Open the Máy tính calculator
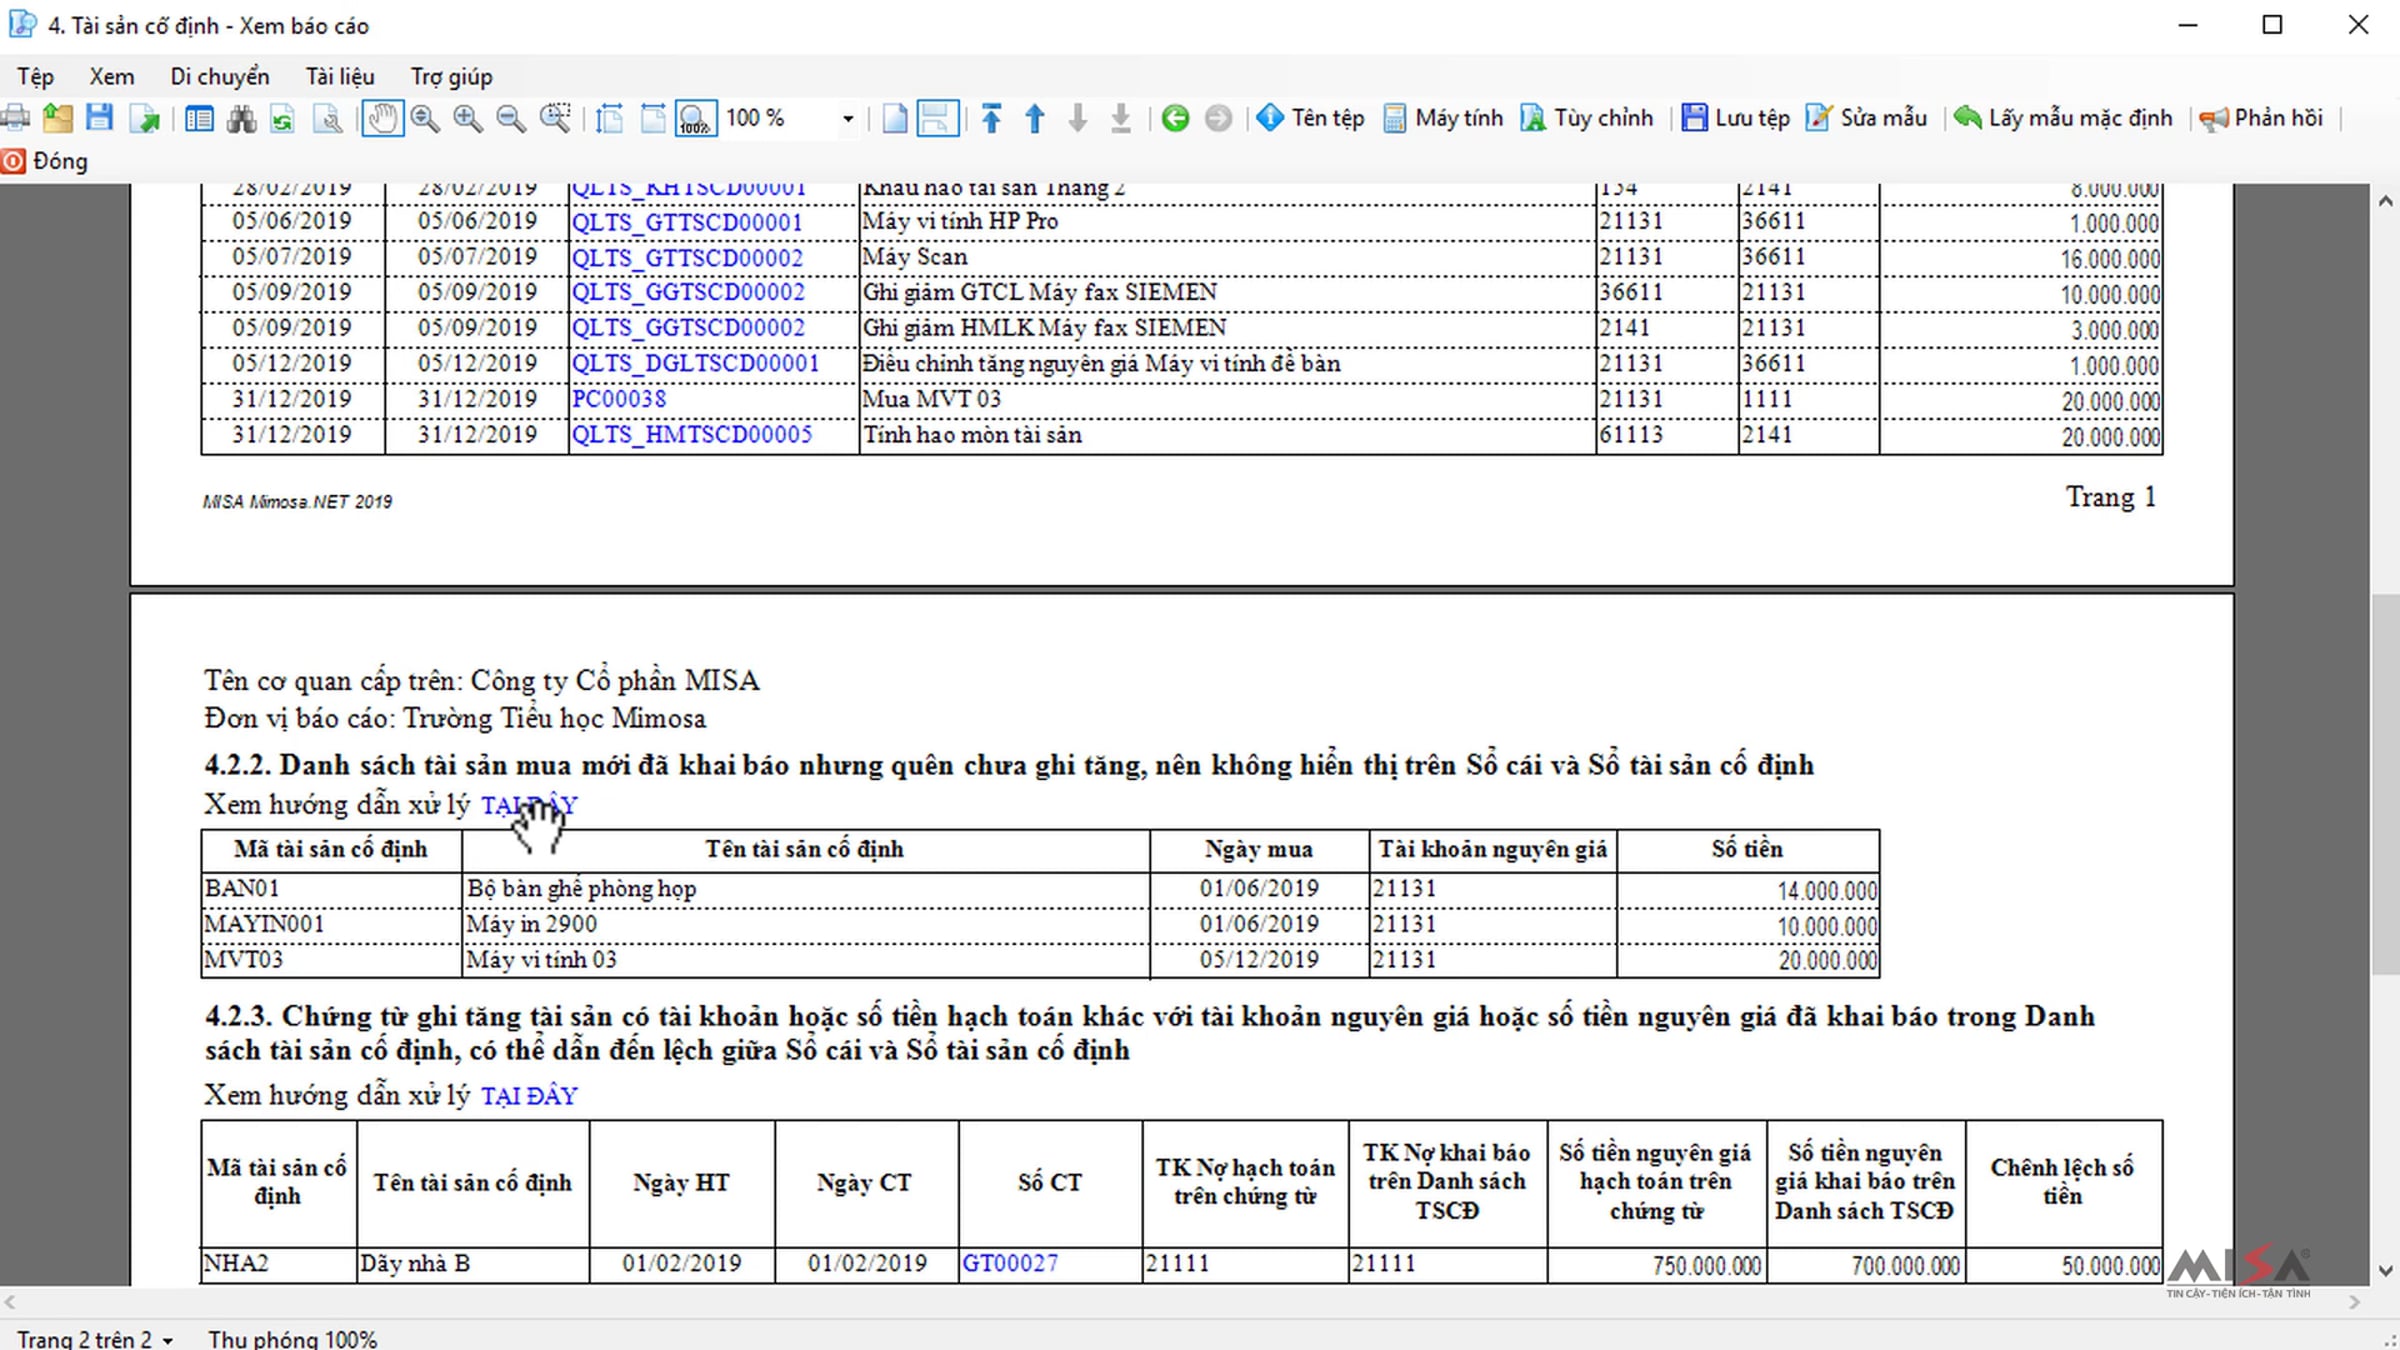This screenshot has height=1350, width=2400. click(x=1442, y=118)
